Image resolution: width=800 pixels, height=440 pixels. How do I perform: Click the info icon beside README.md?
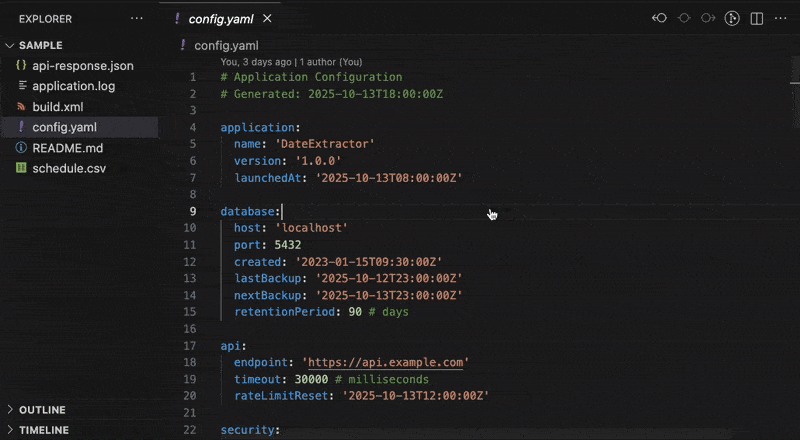[21, 148]
